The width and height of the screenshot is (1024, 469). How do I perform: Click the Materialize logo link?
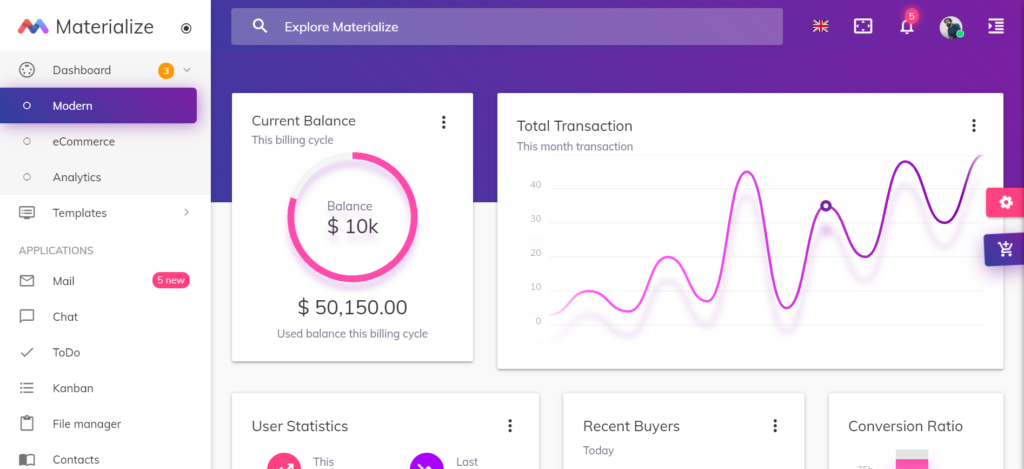[86, 27]
